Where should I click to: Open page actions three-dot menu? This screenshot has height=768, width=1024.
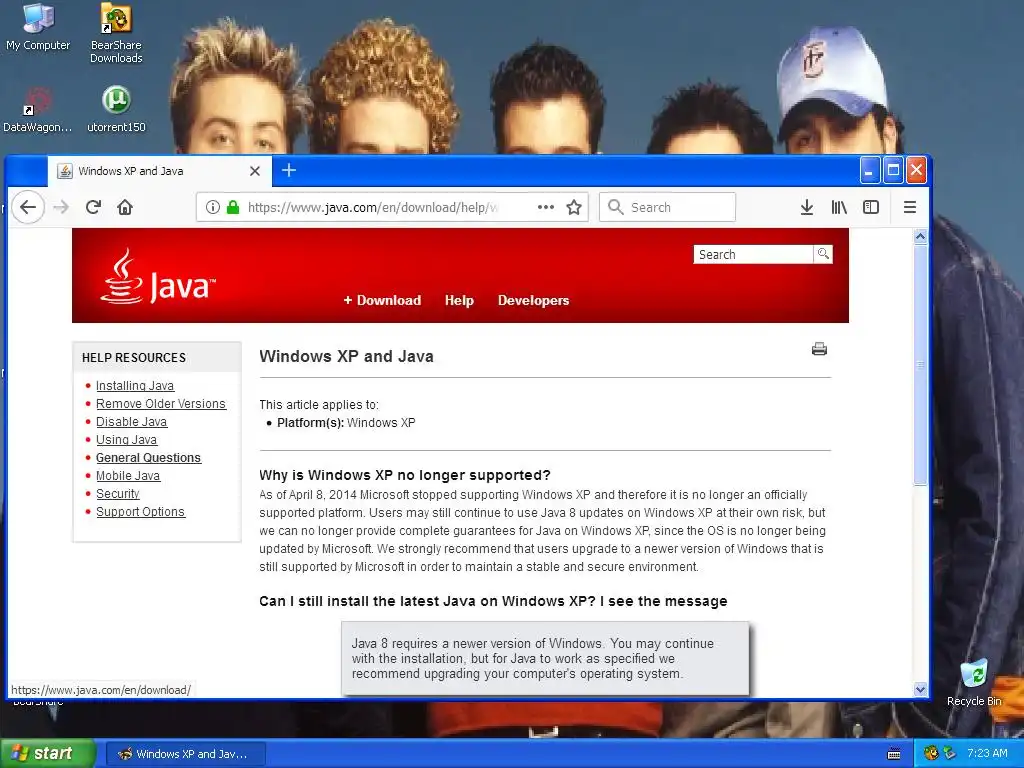coord(545,207)
